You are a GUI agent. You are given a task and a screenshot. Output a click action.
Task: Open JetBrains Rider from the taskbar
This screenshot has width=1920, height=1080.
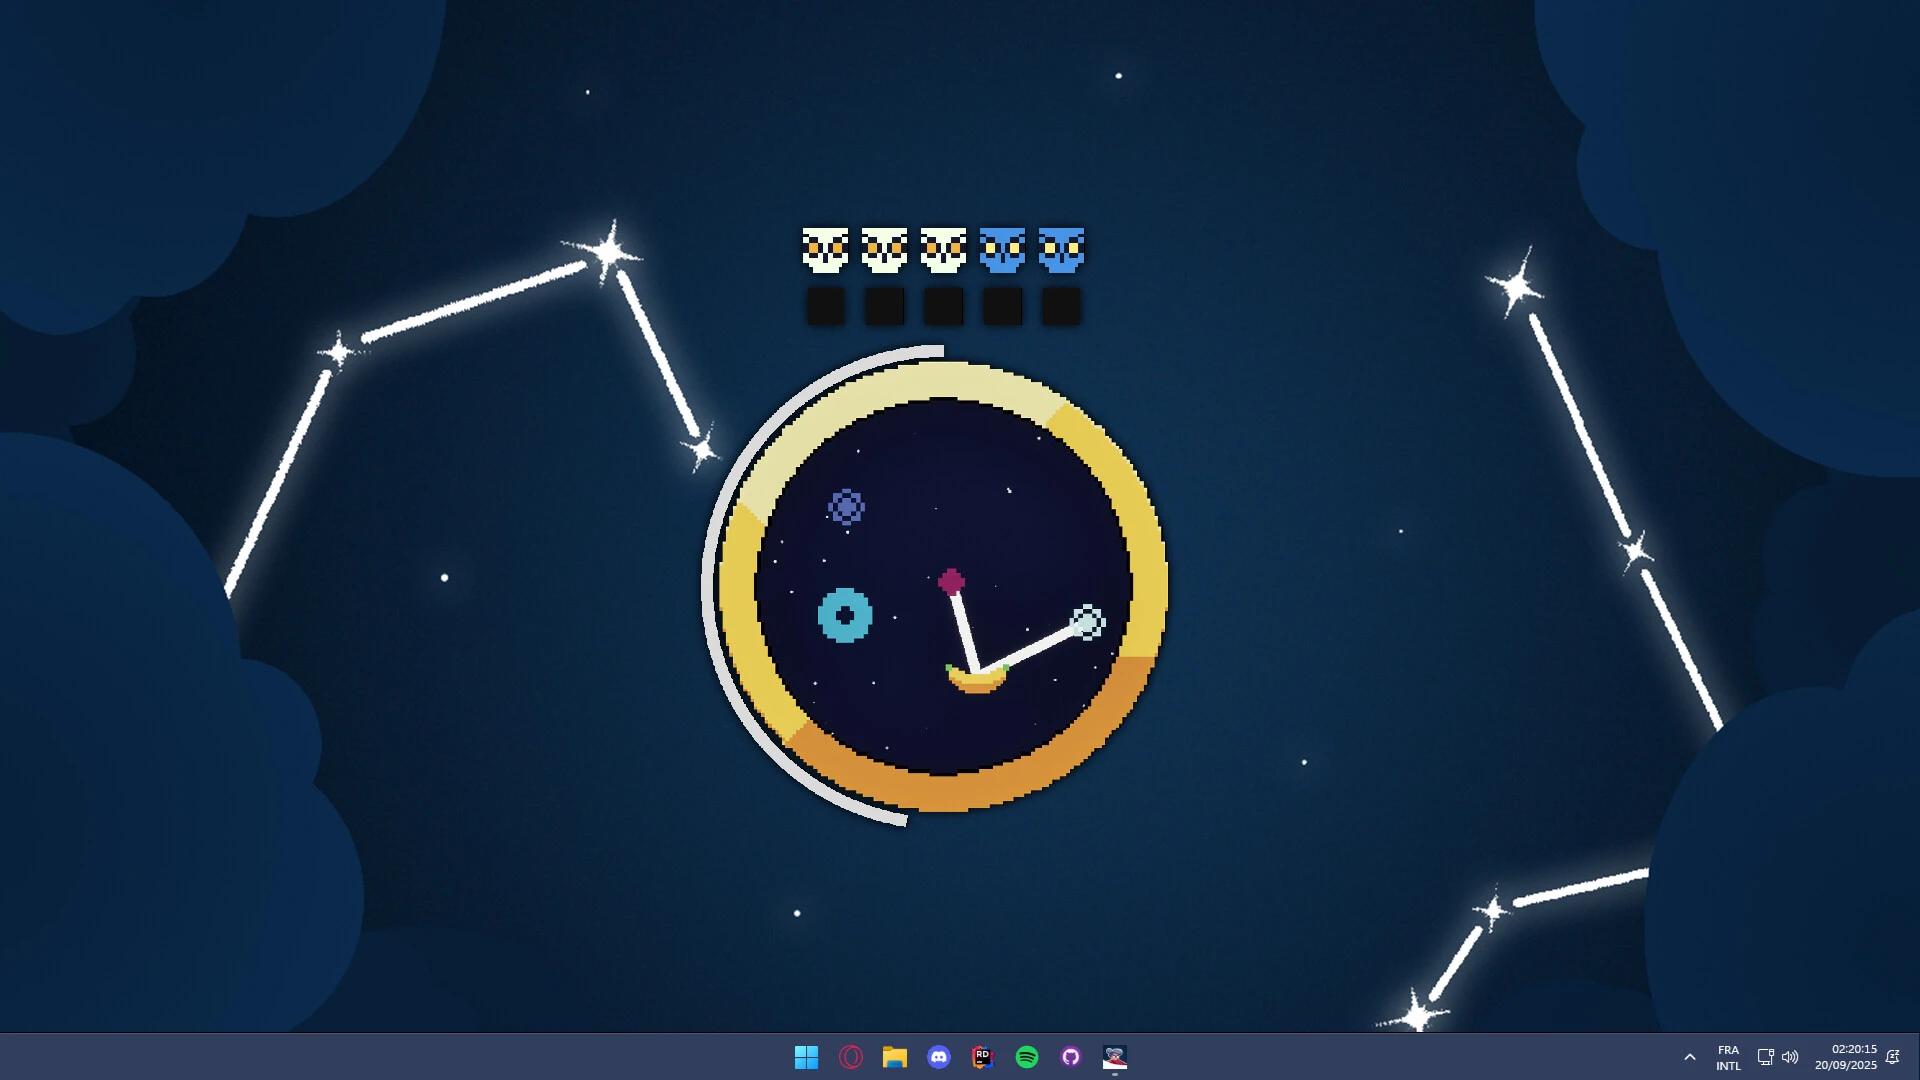[x=983, y=1057]
